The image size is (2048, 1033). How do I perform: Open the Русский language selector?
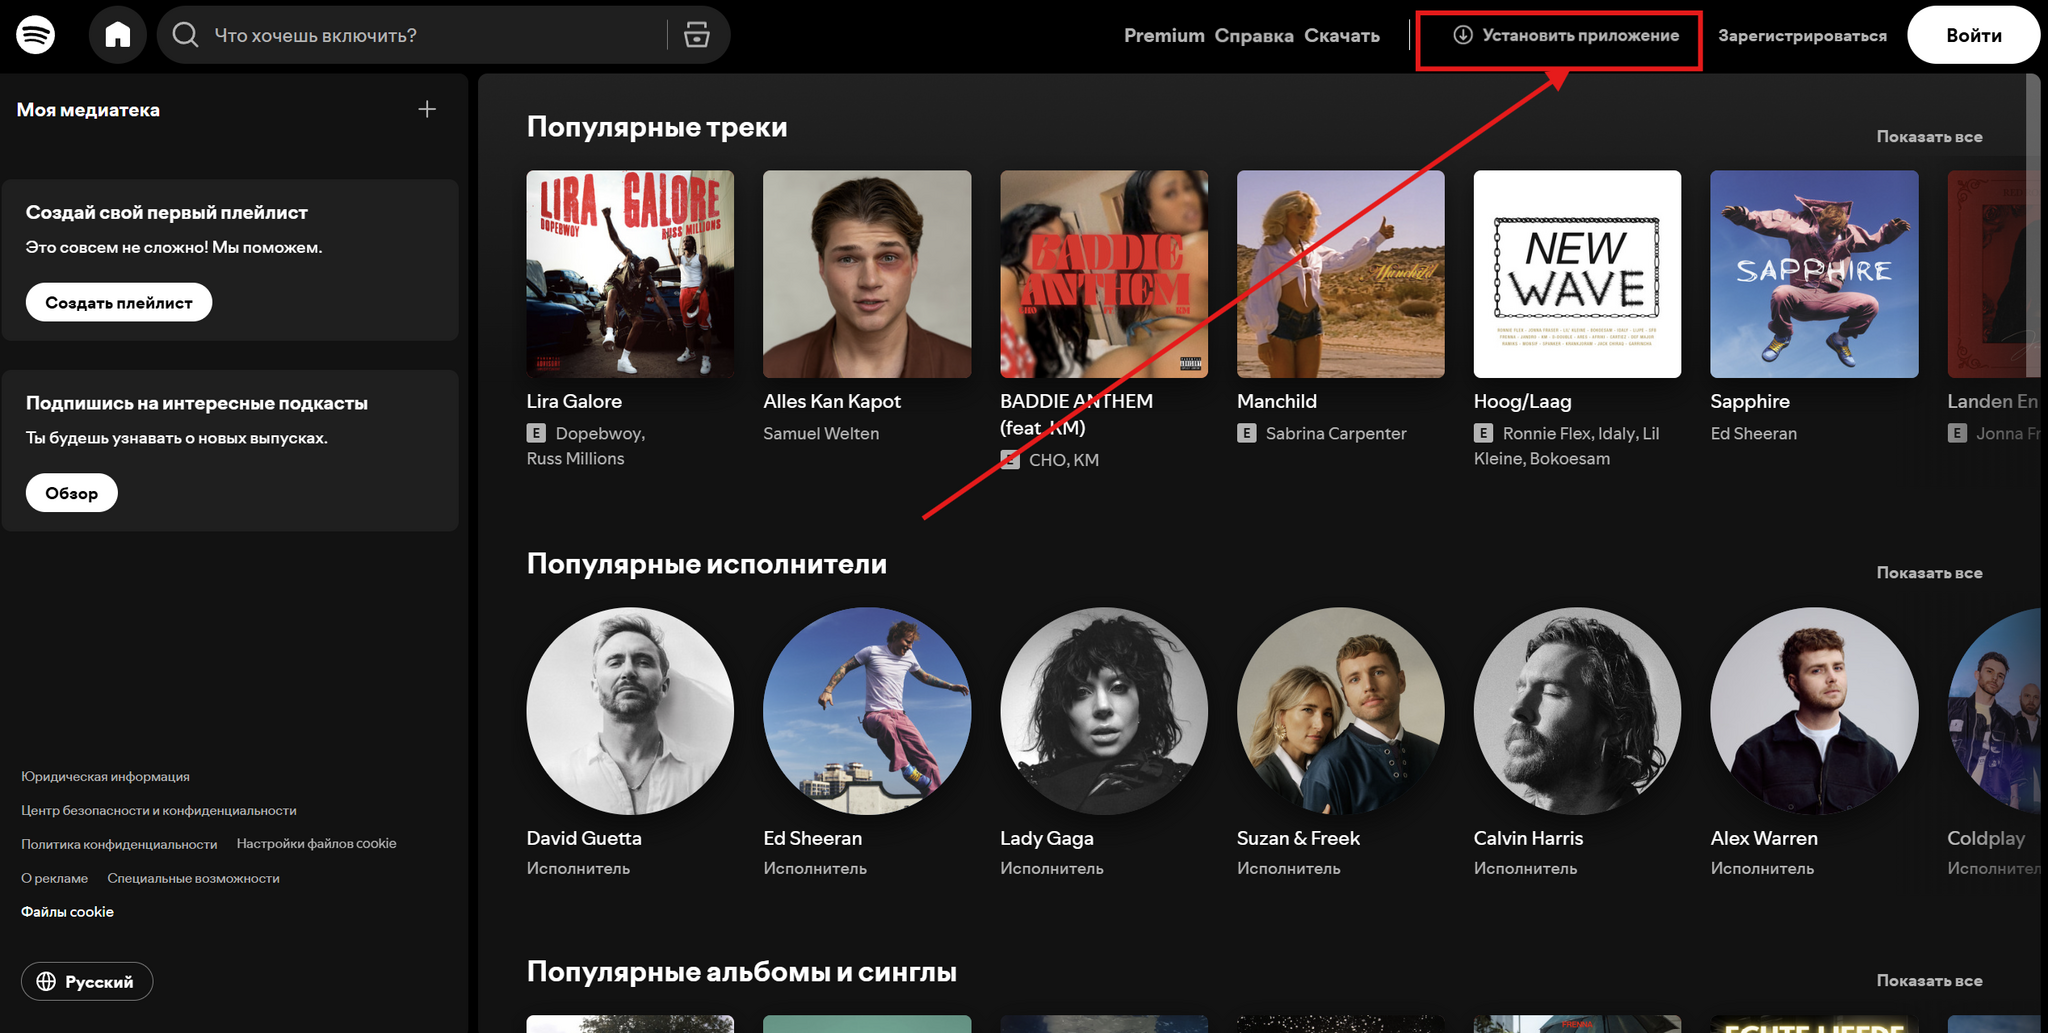[x=87, y=981]
